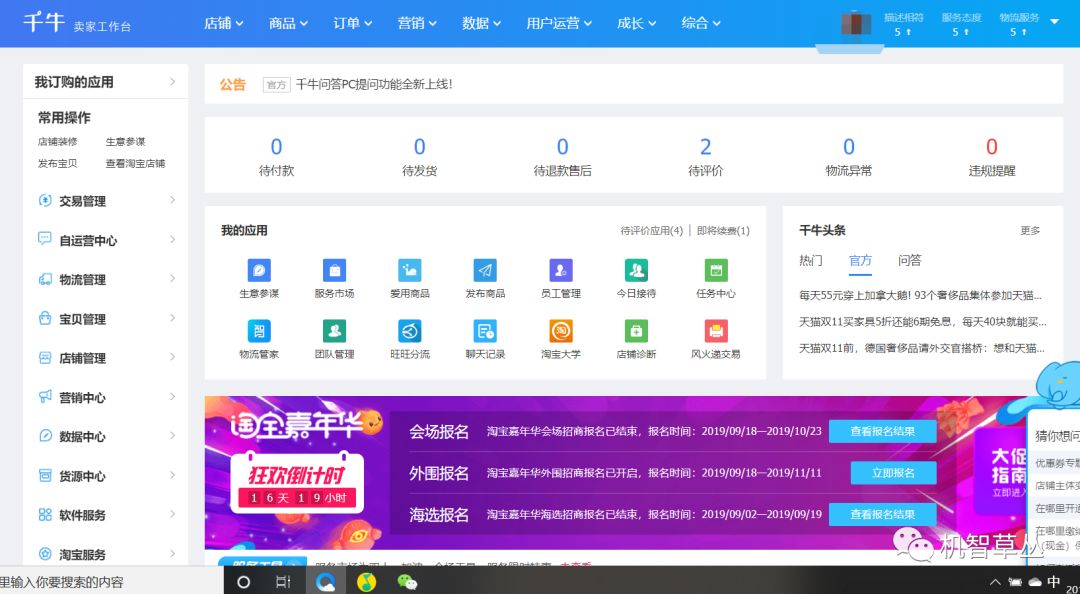This screenshot has height=594, width=1080.
Task: Open 更多 link in 千牛头条
Action: [x=1030, y=231]
